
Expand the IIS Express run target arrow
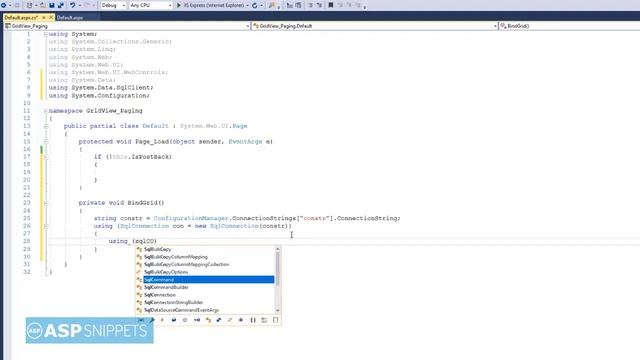[247, 5]
